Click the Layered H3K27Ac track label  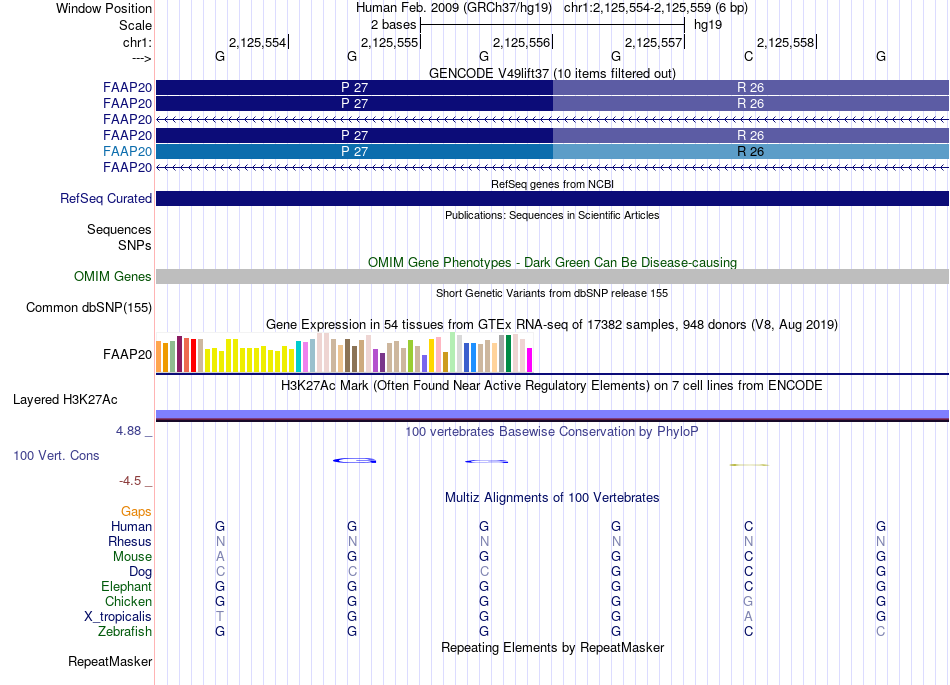click(65, 399)
